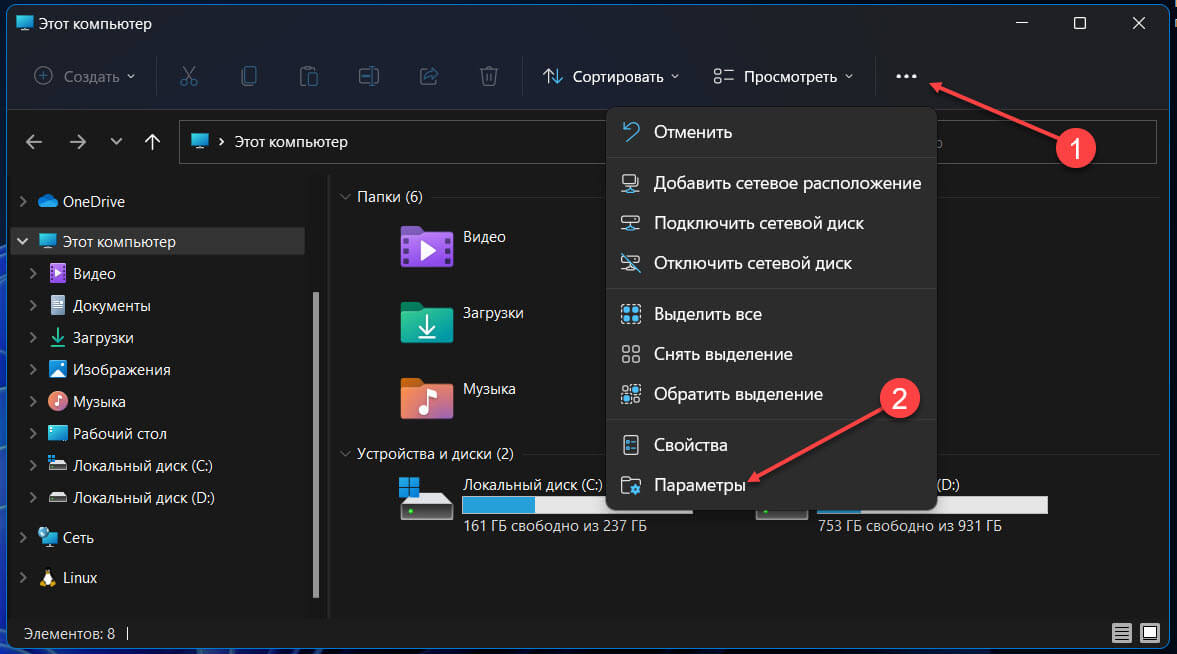Click the Copy icon in toolbar
This screenshot has width=1177, height=654.
pyautogui.click(x=248, y=76)
